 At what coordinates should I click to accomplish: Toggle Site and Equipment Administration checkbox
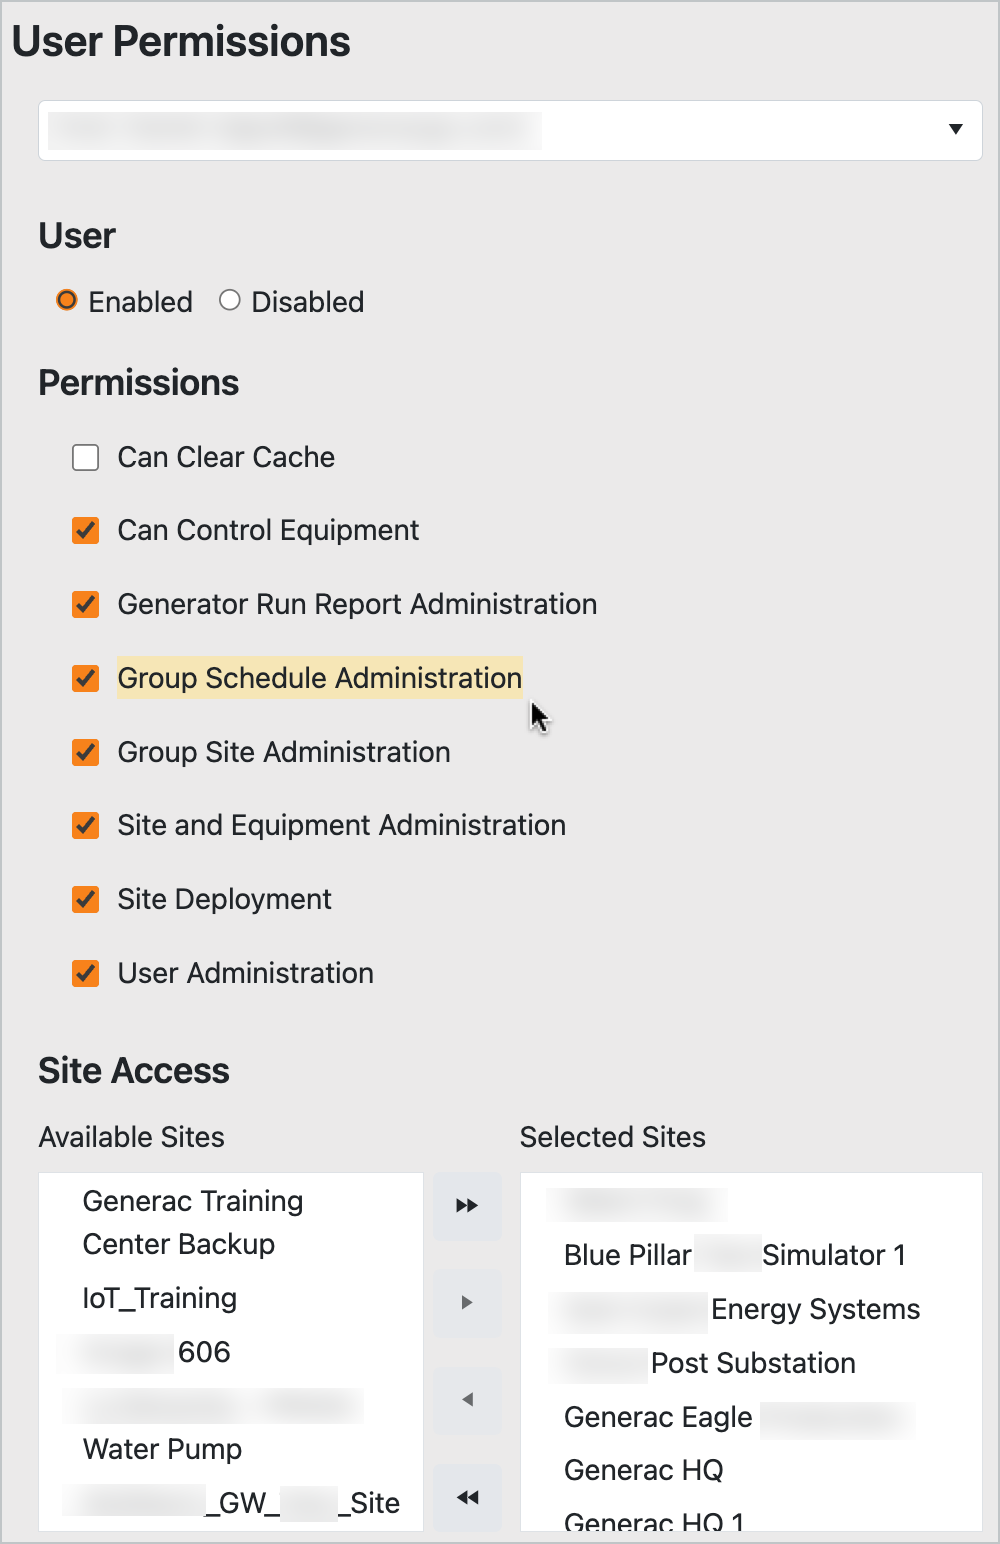click(x=86, y=826)
